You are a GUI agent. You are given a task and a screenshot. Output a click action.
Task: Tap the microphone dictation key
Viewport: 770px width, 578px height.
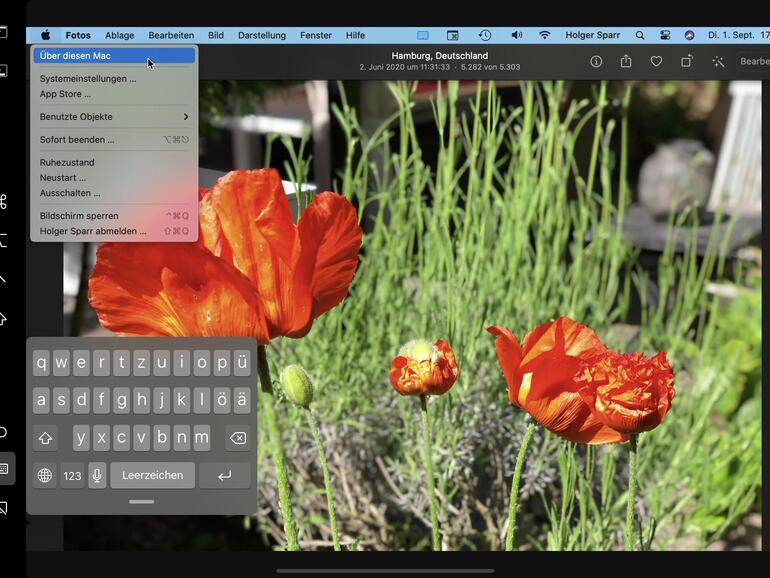[x=97, y=475]
